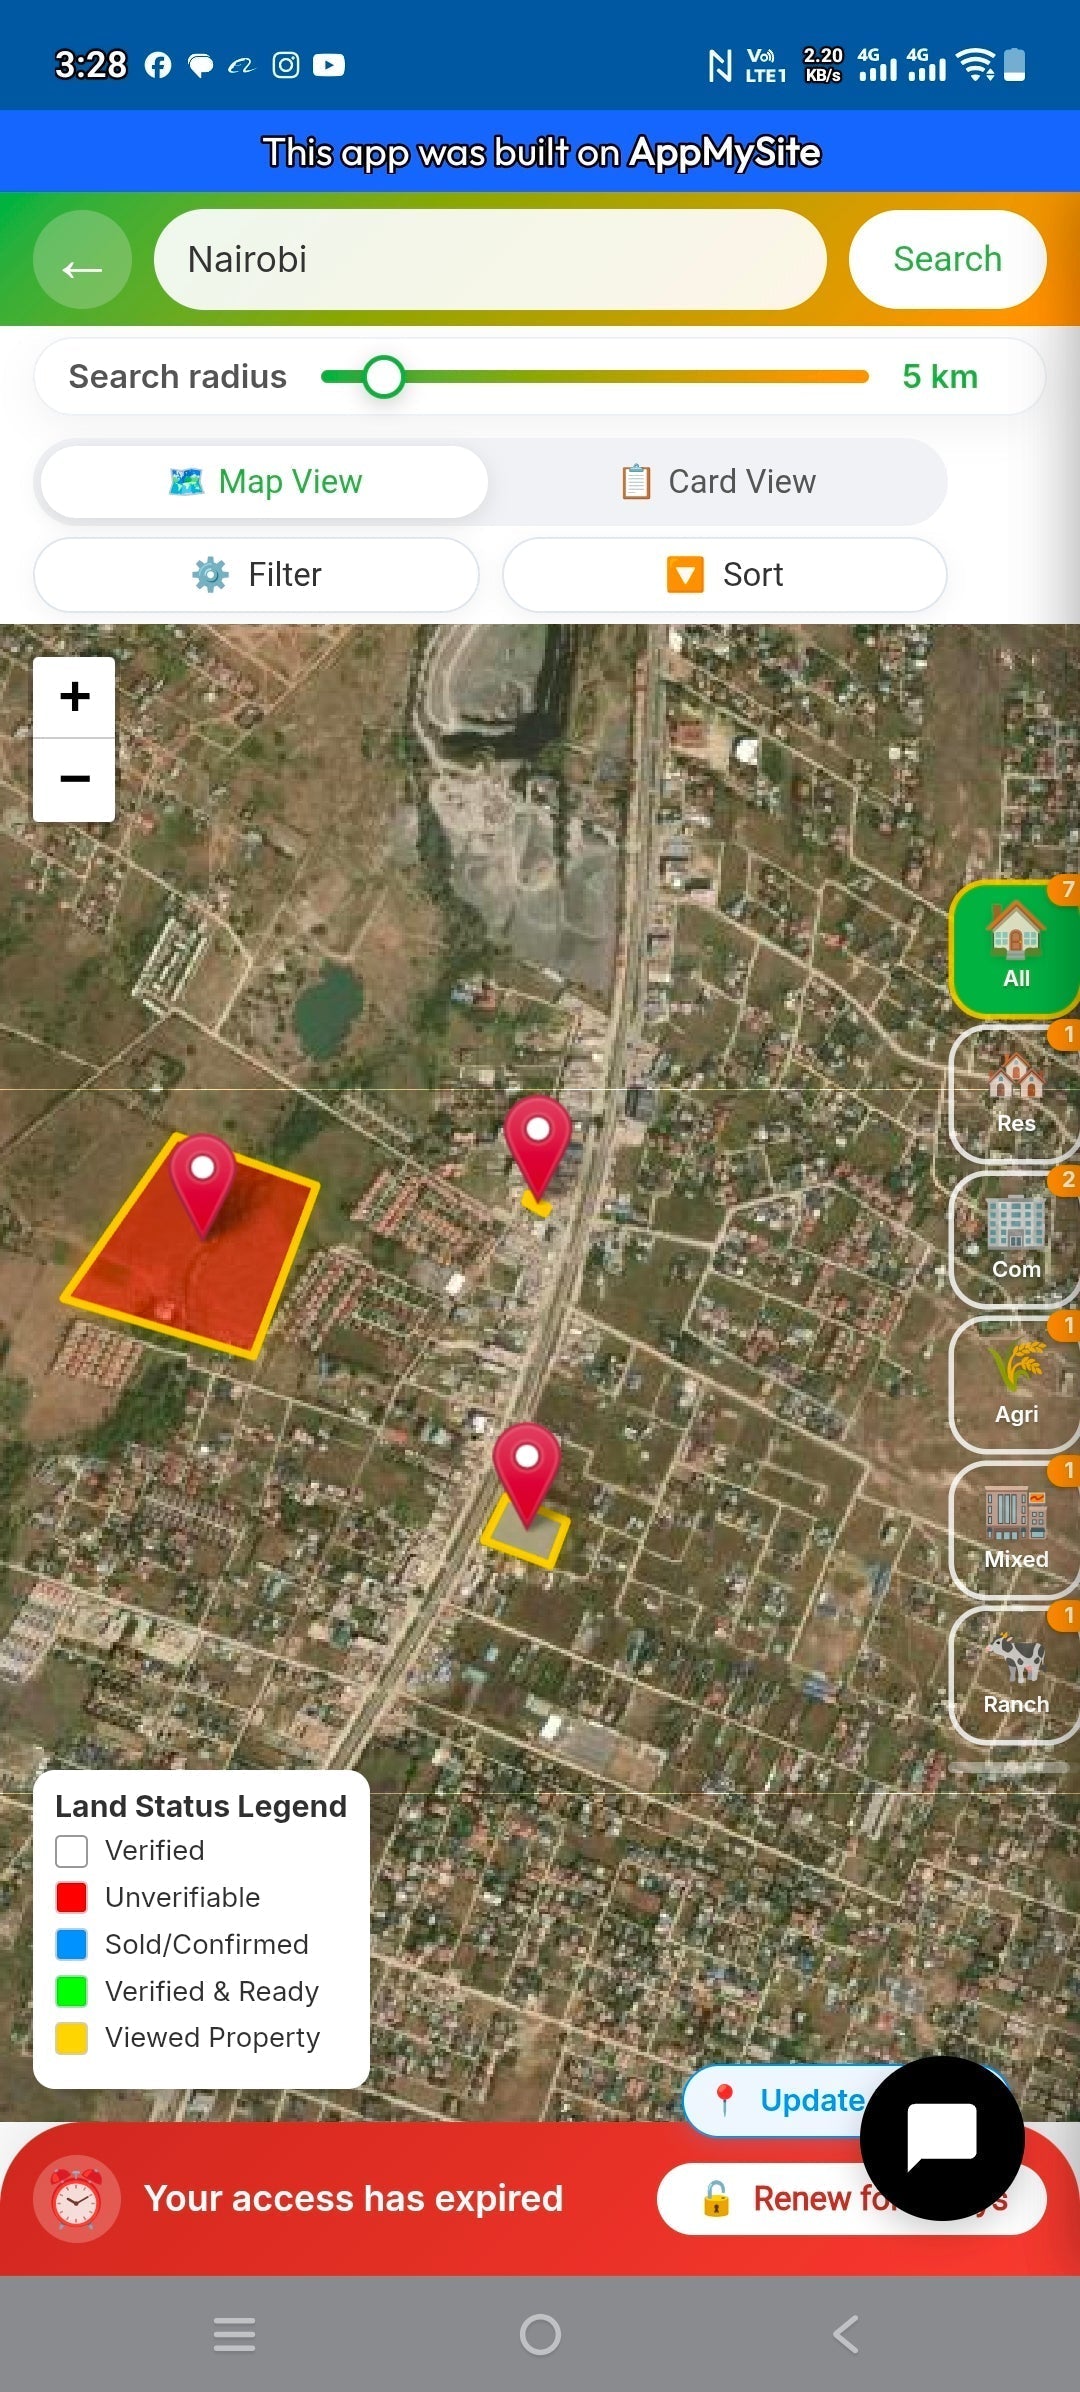
Task: Click the blue Sold/Confirmed legend swatch
Action: pyautogui.click(x=71, y=1944)
